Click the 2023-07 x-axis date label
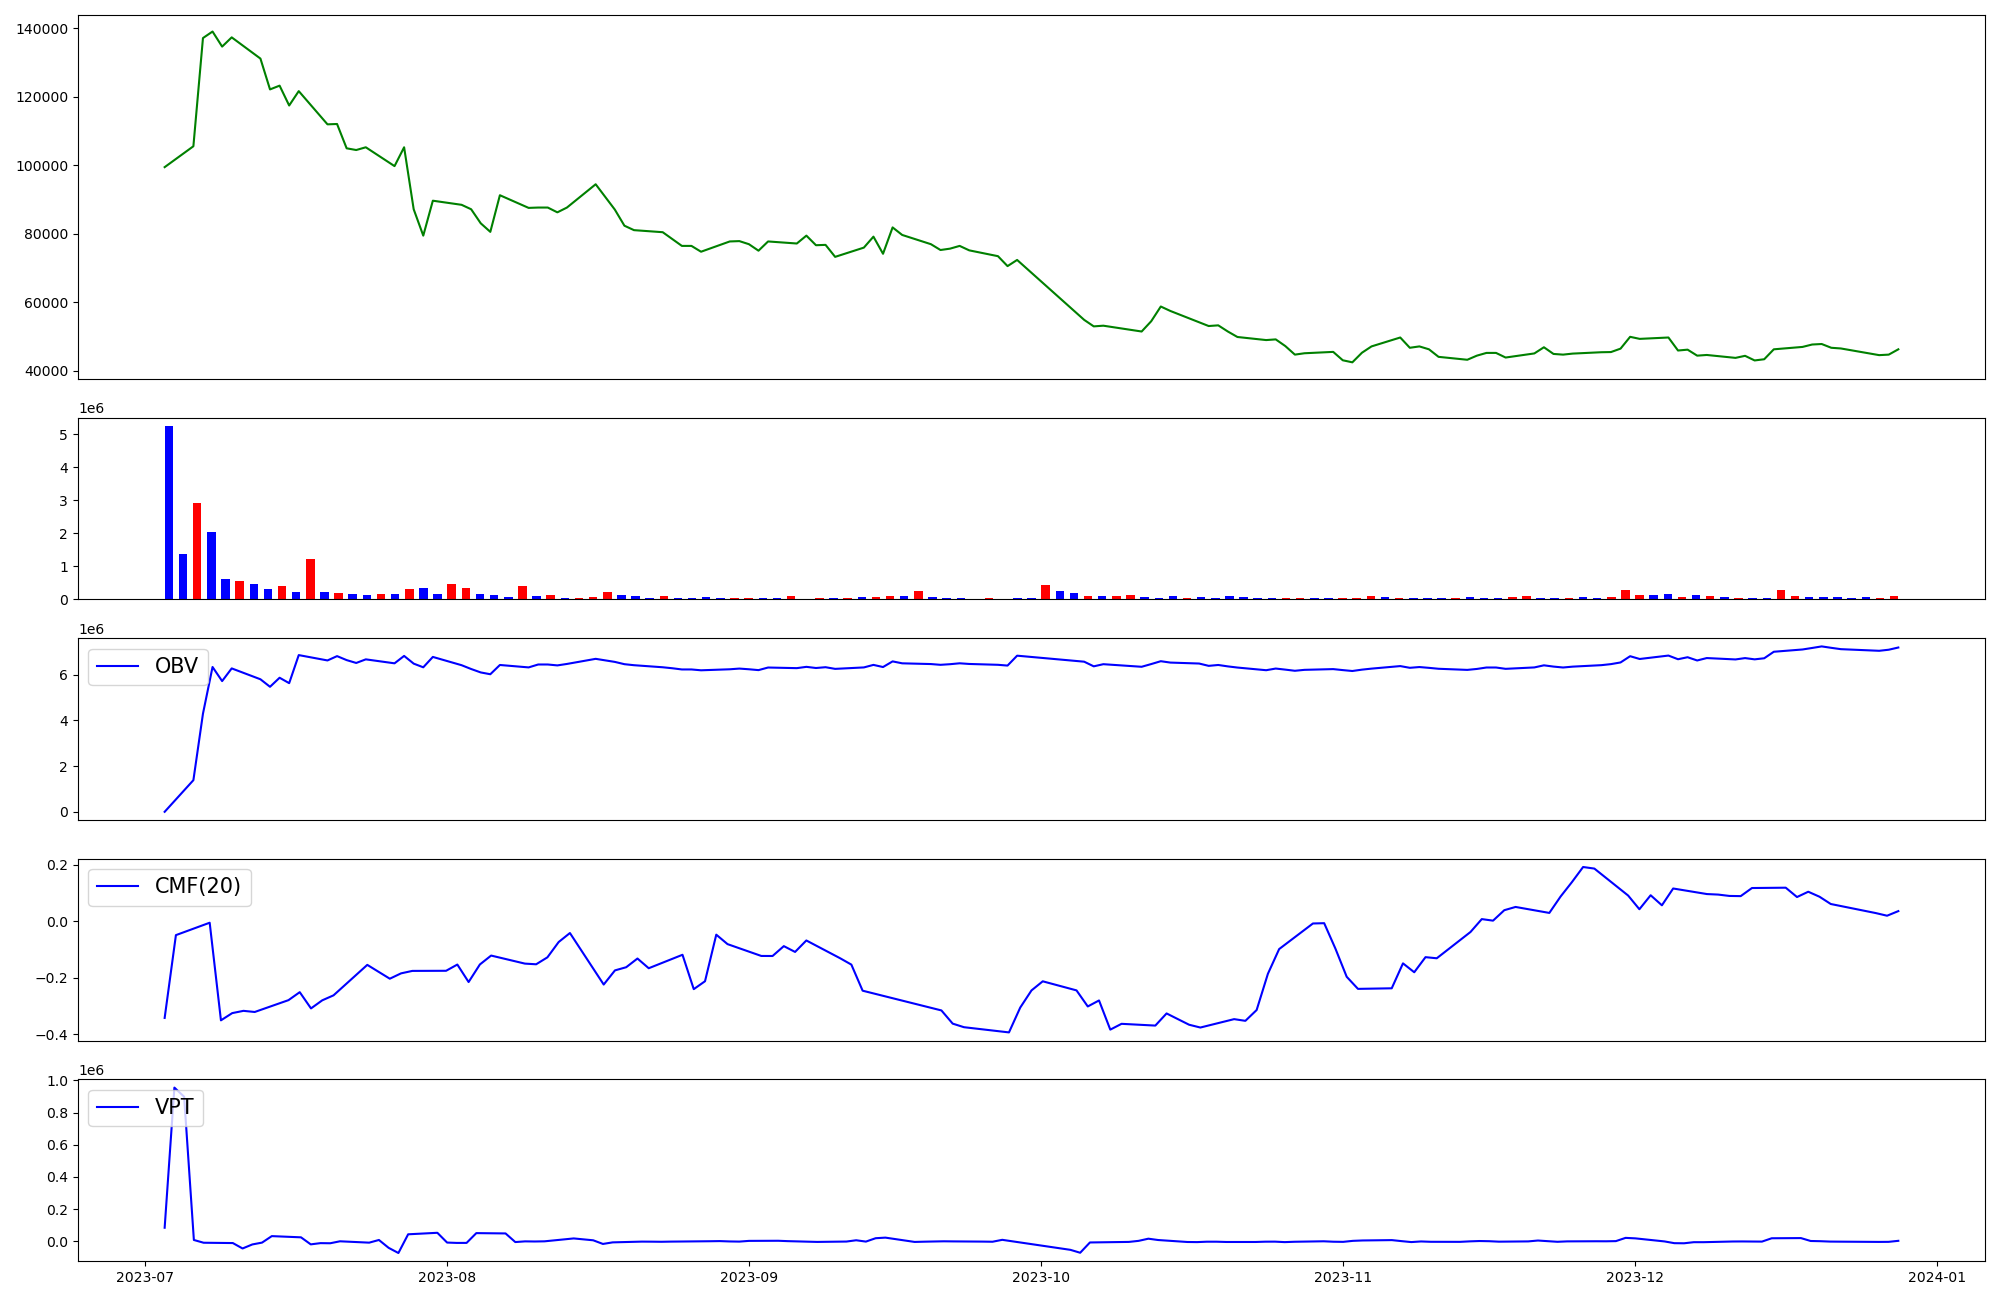The height and width of the screenshot is (1300, 2000). (146, 1277)
